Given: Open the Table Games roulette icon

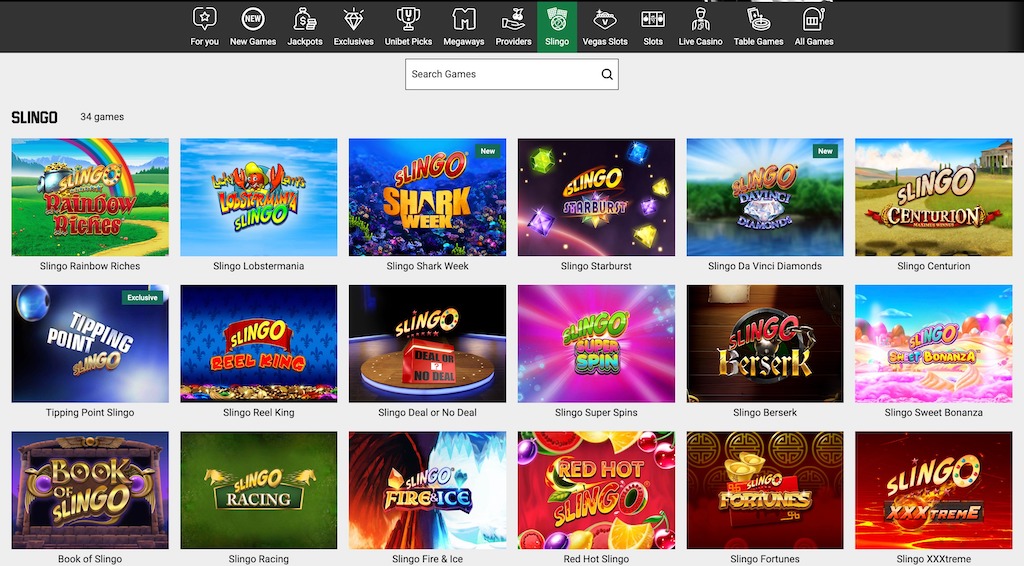Looking at the screenshot, I should [x=758, y=19].
